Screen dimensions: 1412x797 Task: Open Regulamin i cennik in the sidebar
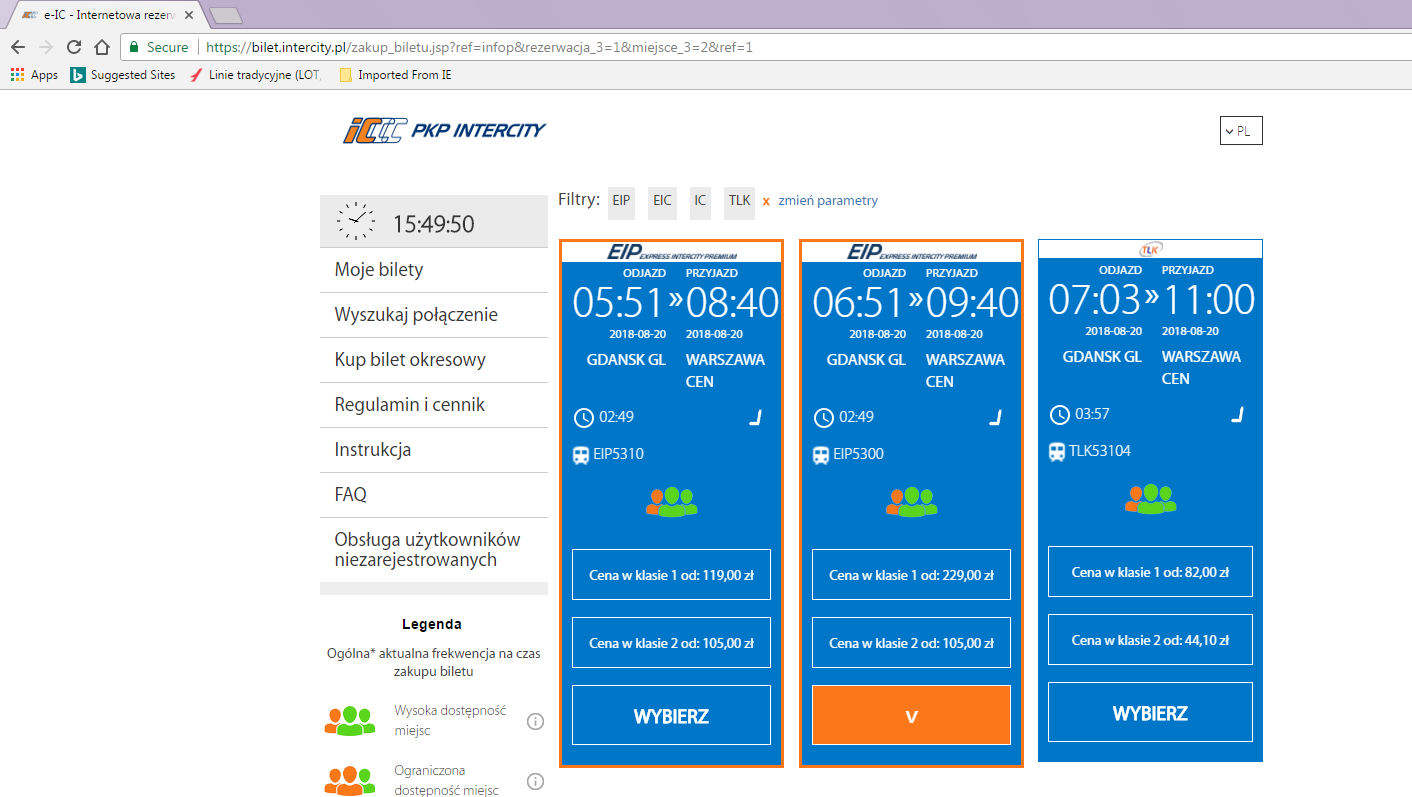[434, 405]
